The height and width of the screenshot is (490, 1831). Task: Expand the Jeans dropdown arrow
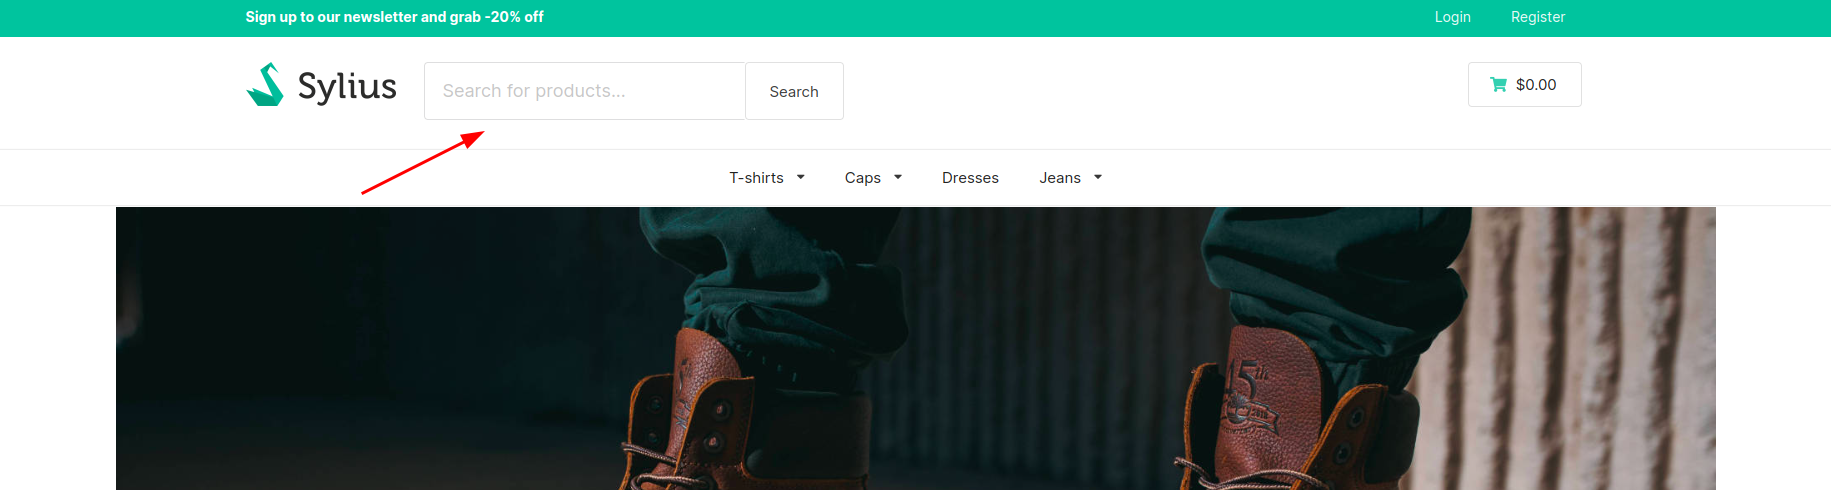pyautogui.click(x=1098, y=178)
